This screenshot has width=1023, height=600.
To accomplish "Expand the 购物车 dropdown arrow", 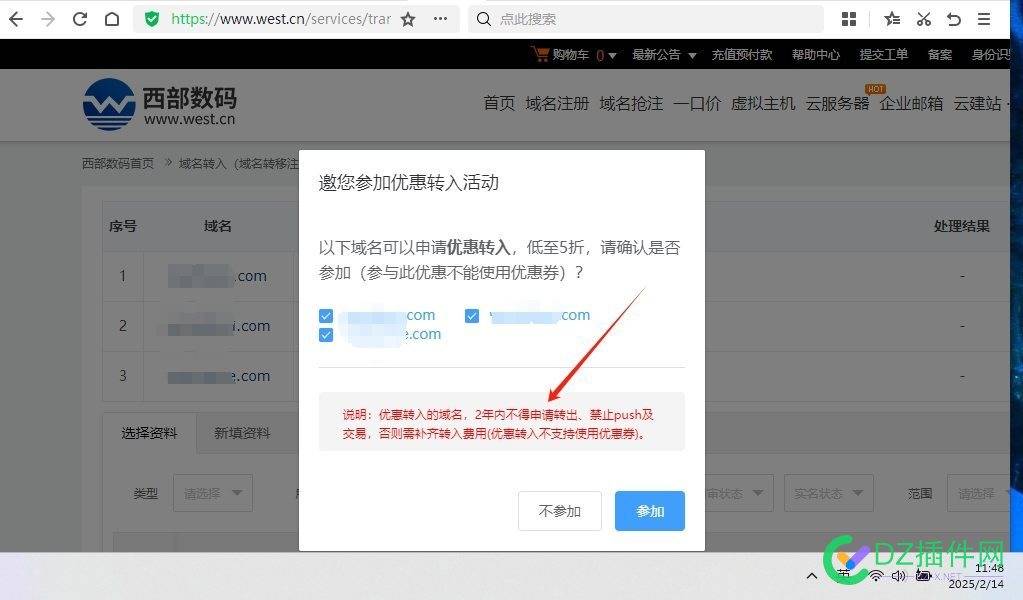I will point(612,55).
